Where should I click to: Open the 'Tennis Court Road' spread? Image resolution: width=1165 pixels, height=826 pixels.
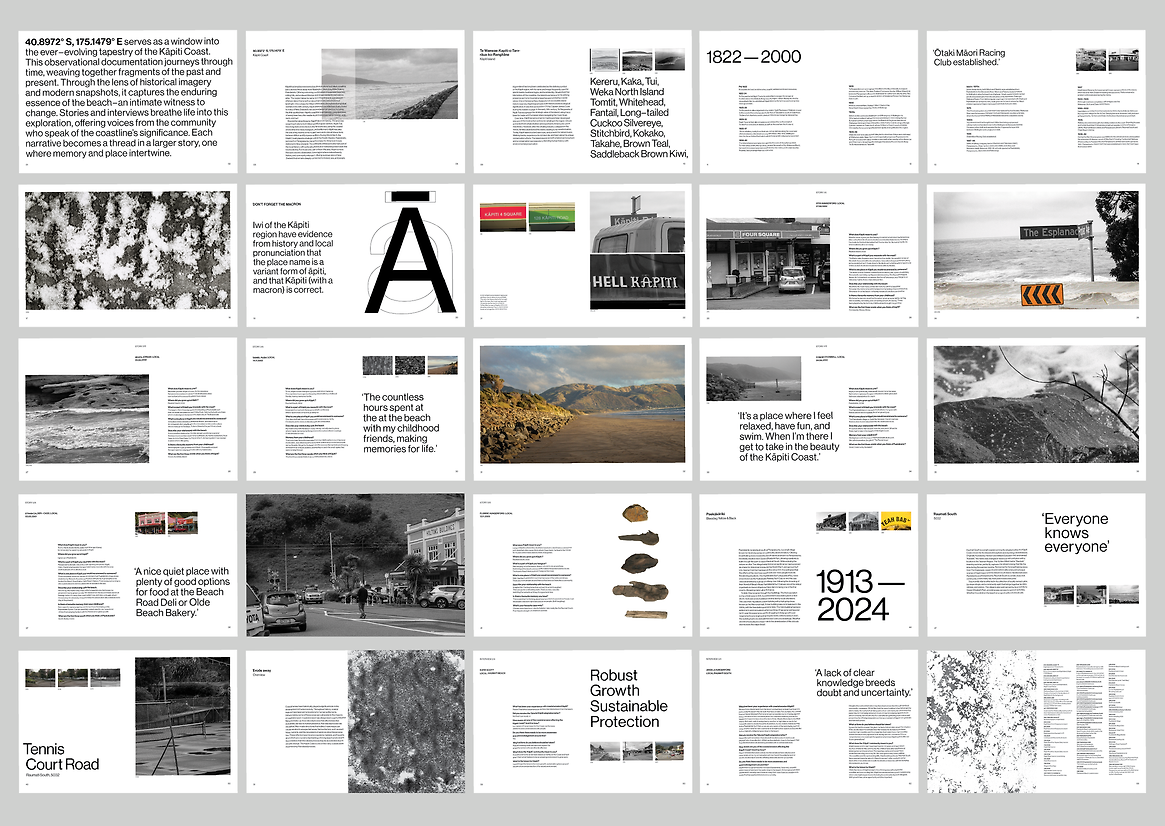[62, 757]
